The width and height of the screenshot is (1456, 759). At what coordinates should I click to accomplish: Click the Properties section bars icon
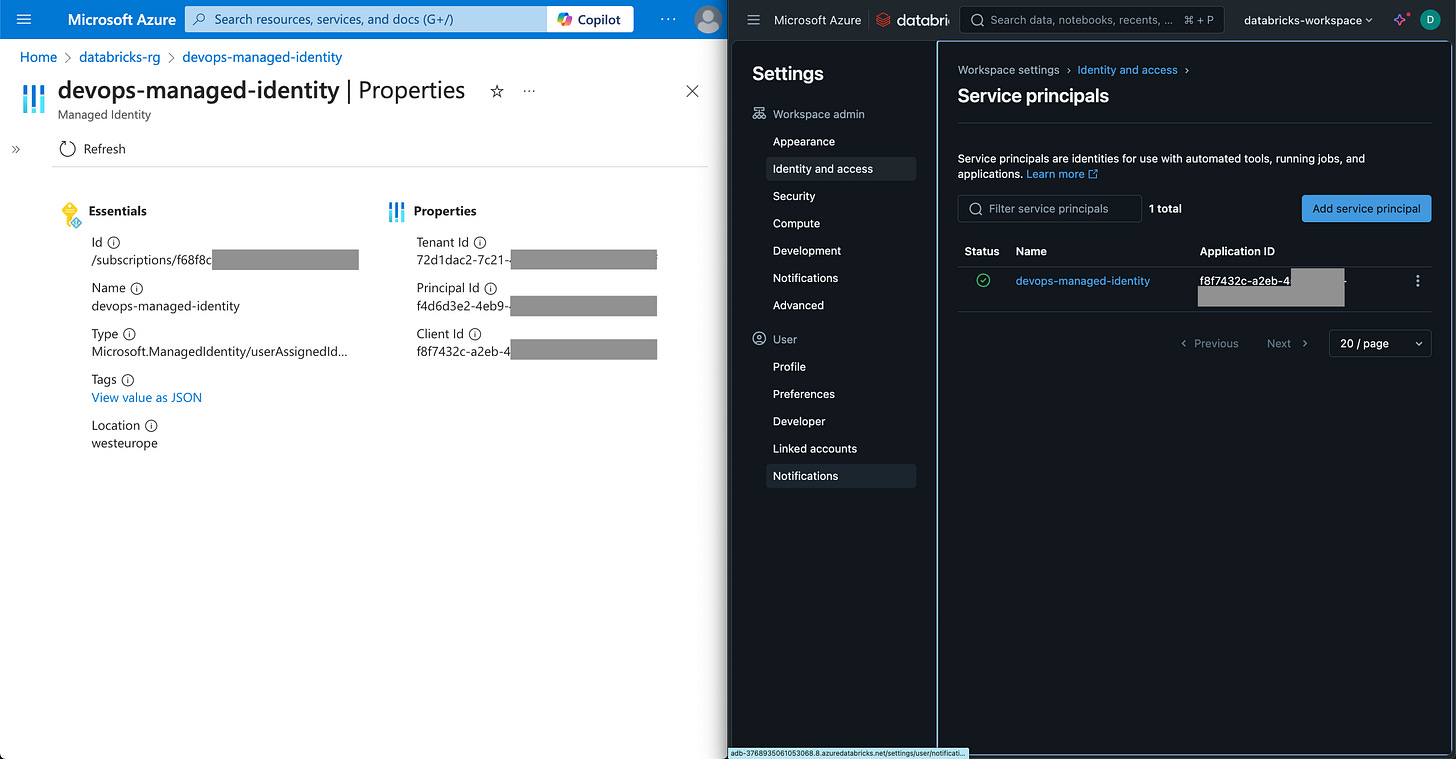[396, 211]
